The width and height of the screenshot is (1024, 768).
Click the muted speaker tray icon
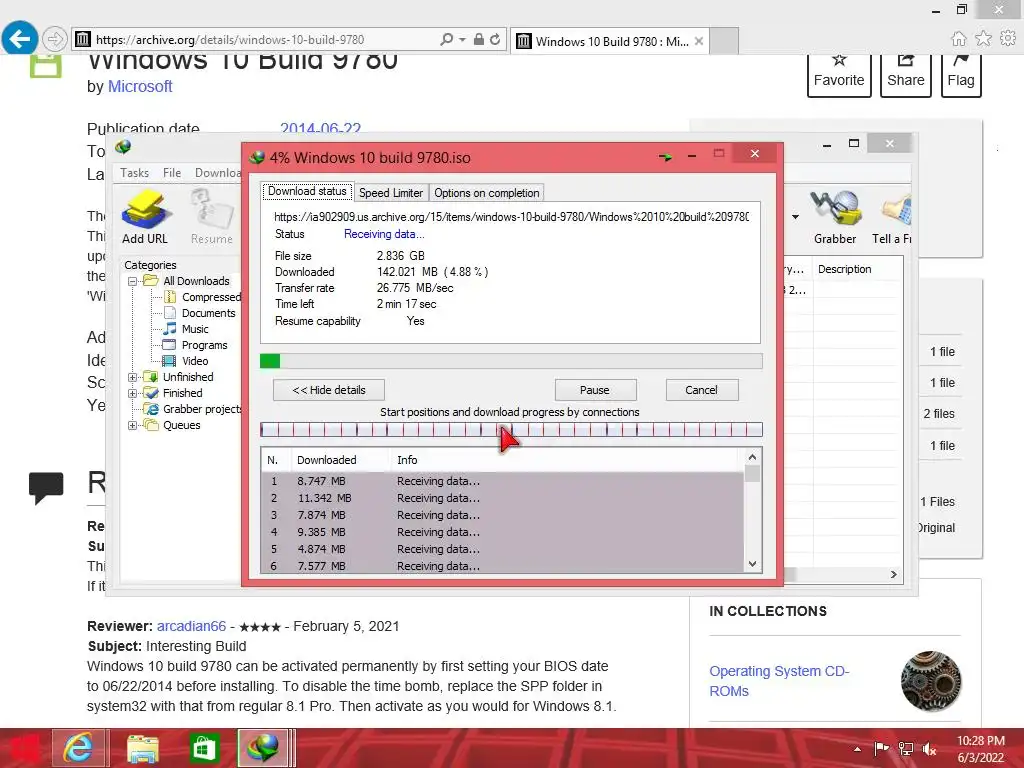(929, 749)
